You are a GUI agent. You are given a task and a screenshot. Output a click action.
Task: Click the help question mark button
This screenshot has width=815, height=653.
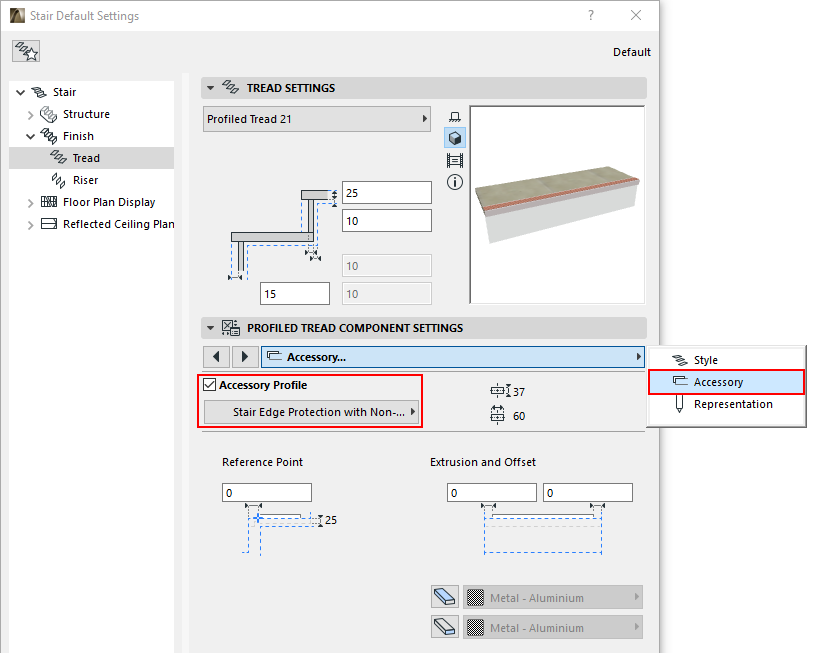[591, 15]
